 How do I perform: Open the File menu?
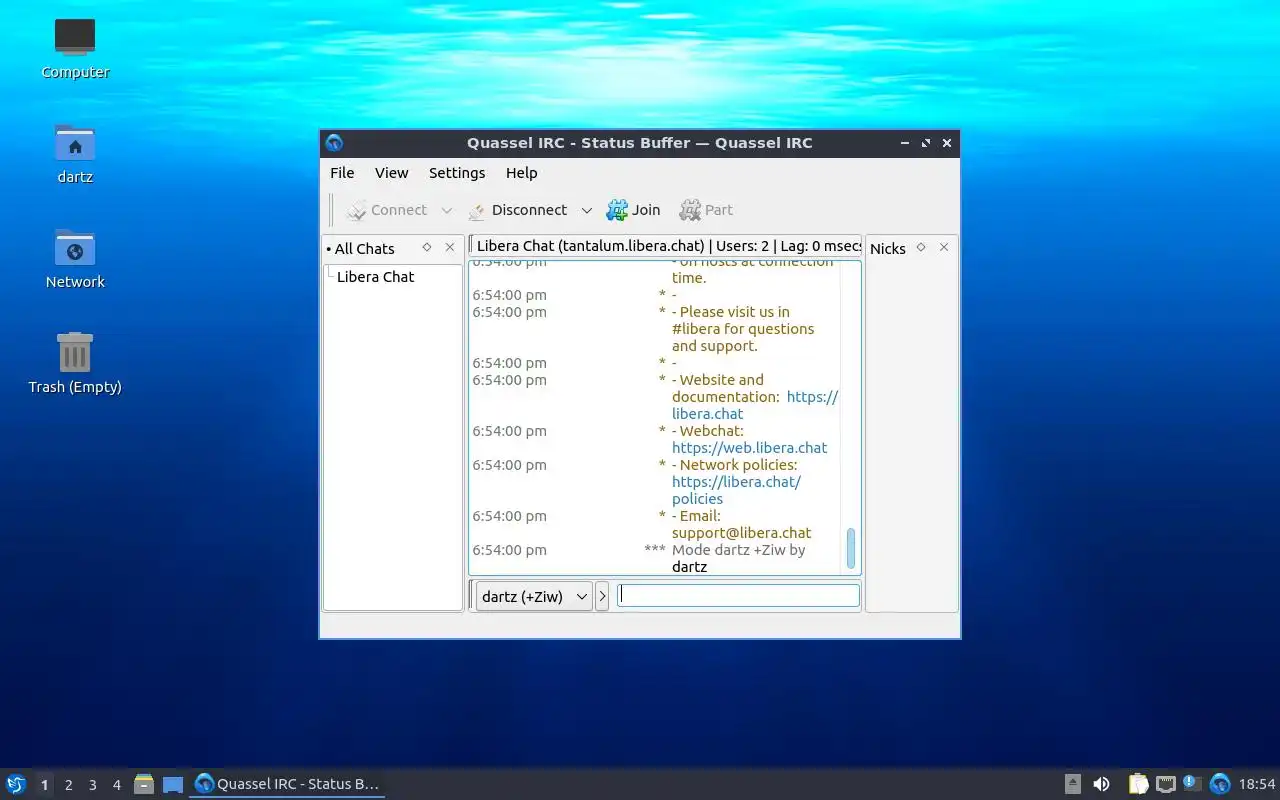pos(342,173)
